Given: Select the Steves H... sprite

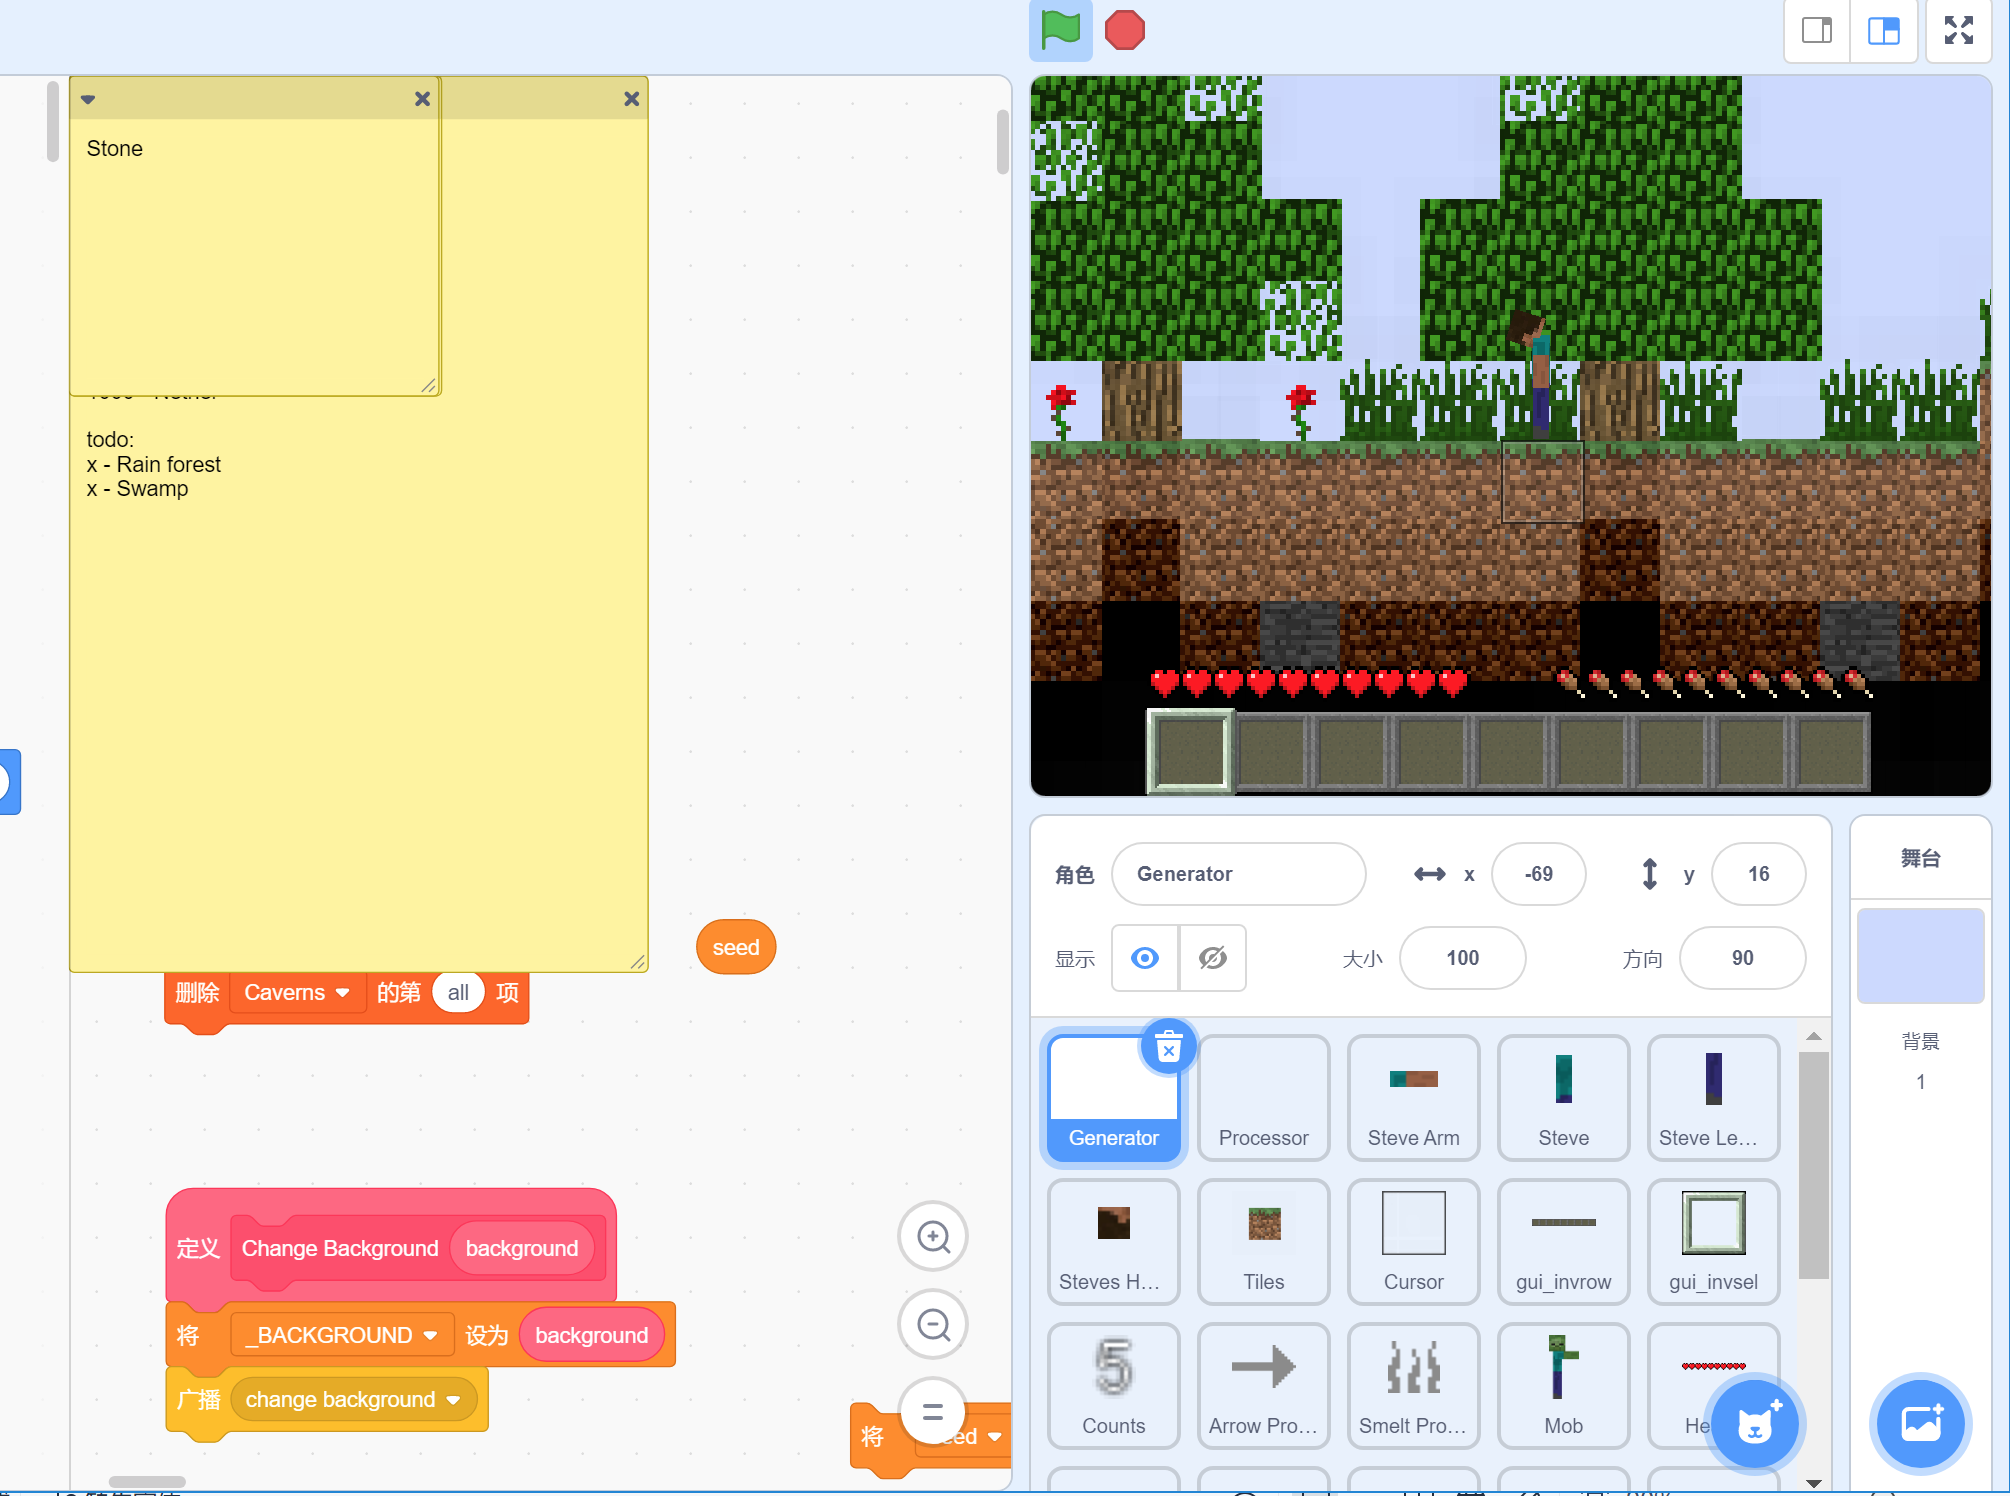Looking at the screenshot, I should 1113,1242.
